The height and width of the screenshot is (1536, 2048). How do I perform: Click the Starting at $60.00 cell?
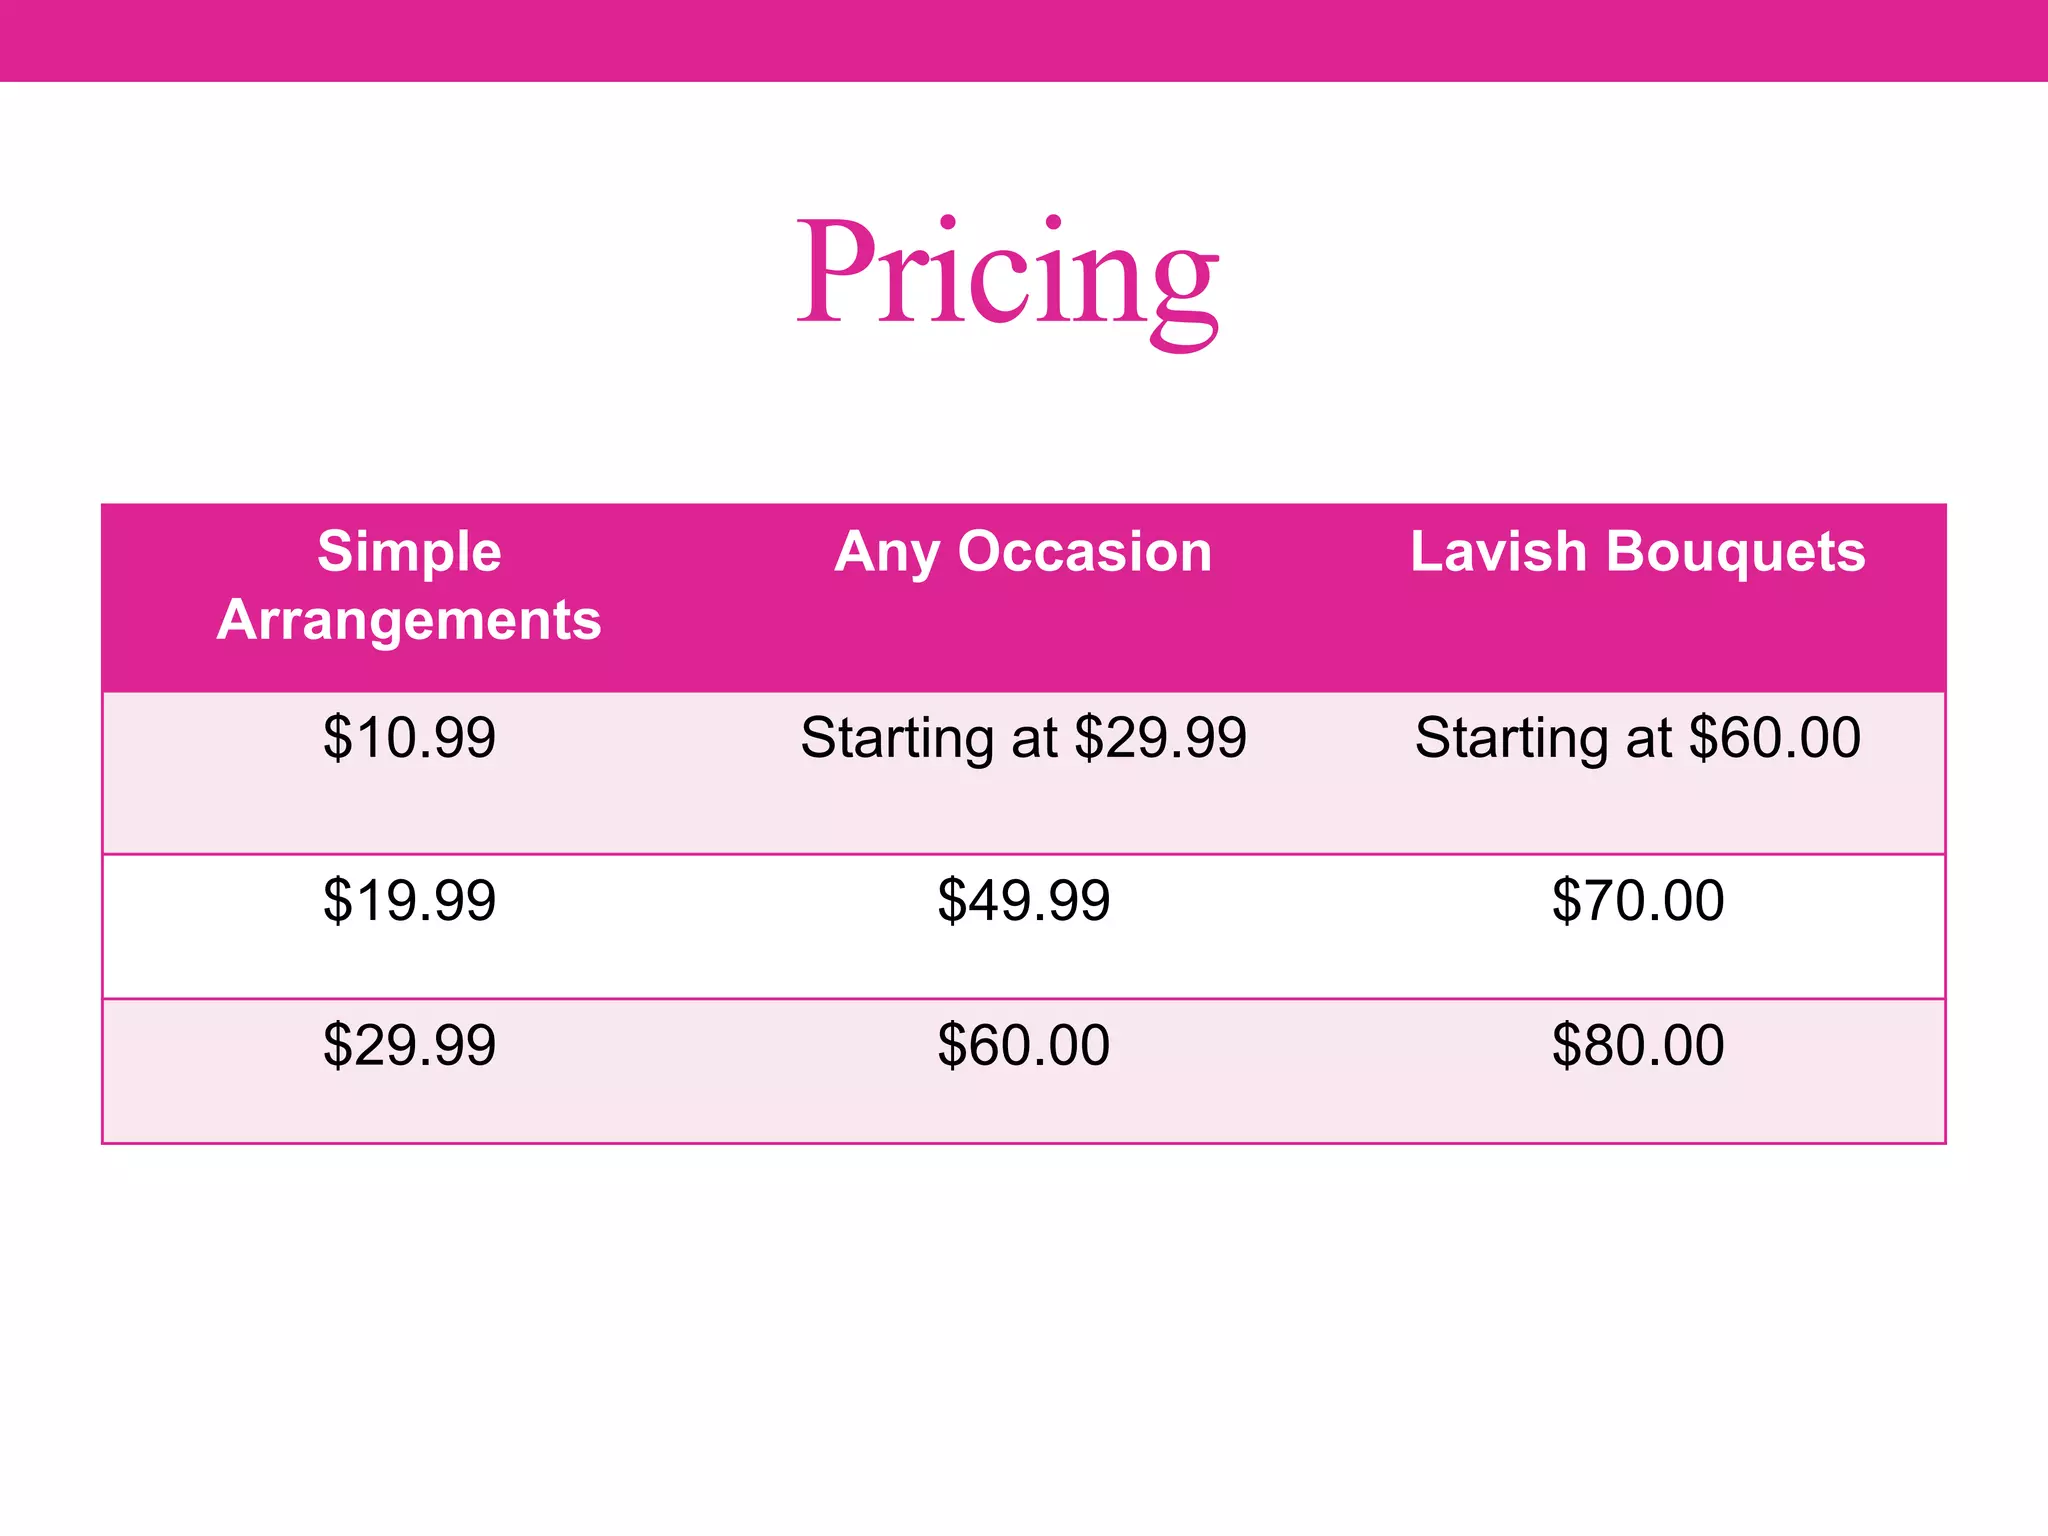click(x=1637, y=738)
